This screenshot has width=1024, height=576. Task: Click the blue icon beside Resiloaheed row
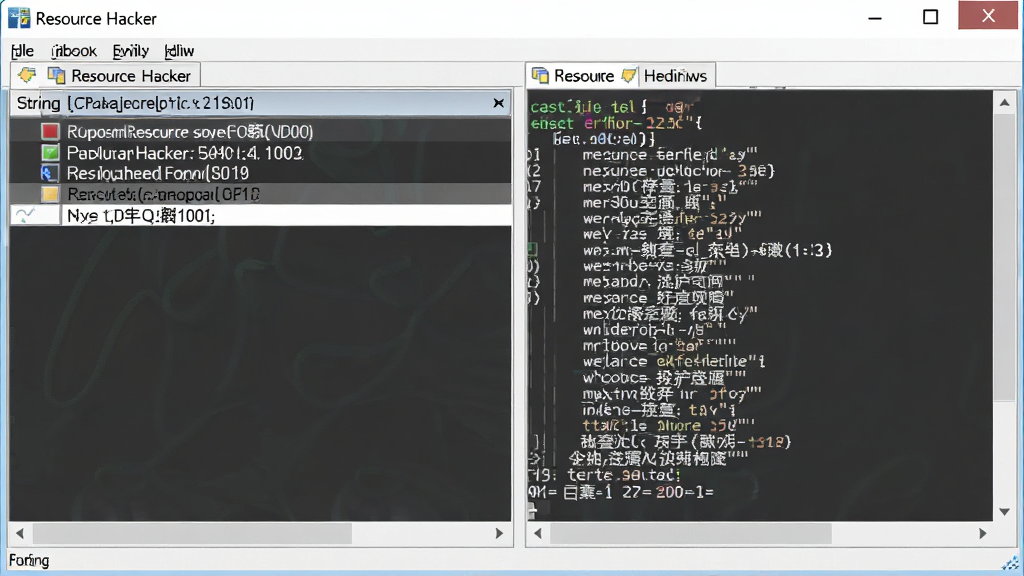click(50, 173)
